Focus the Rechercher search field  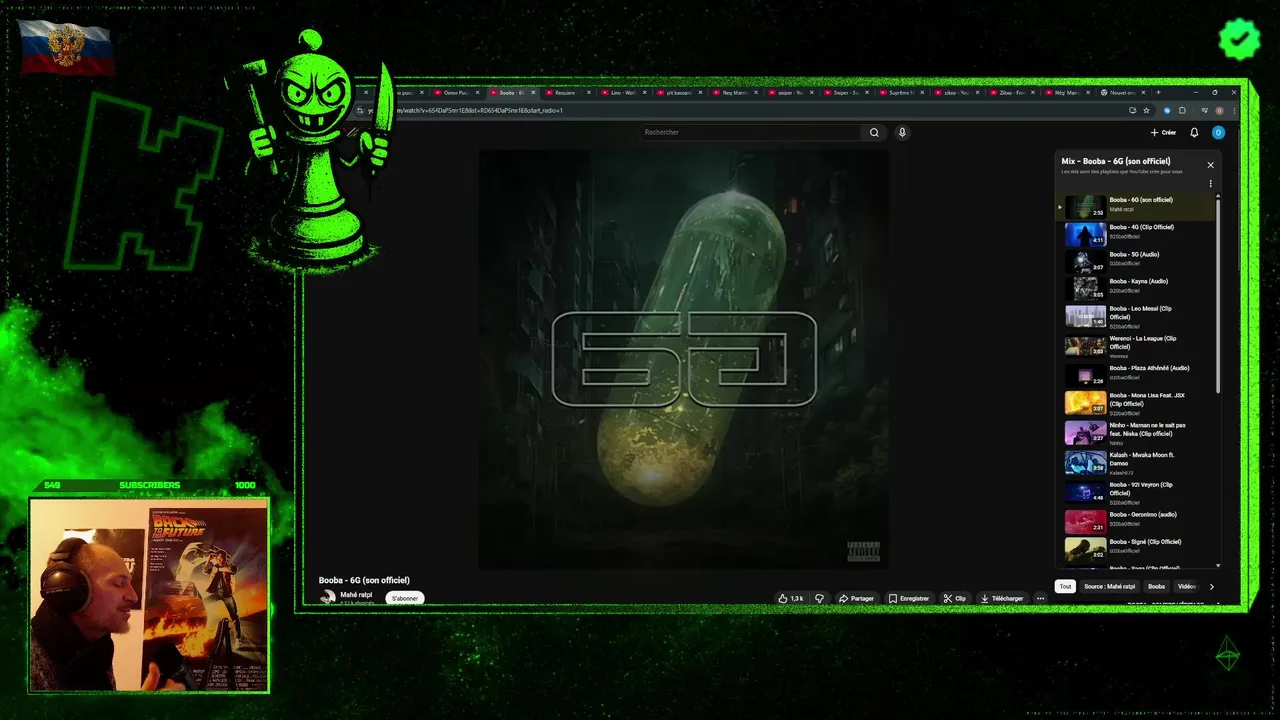750,132
